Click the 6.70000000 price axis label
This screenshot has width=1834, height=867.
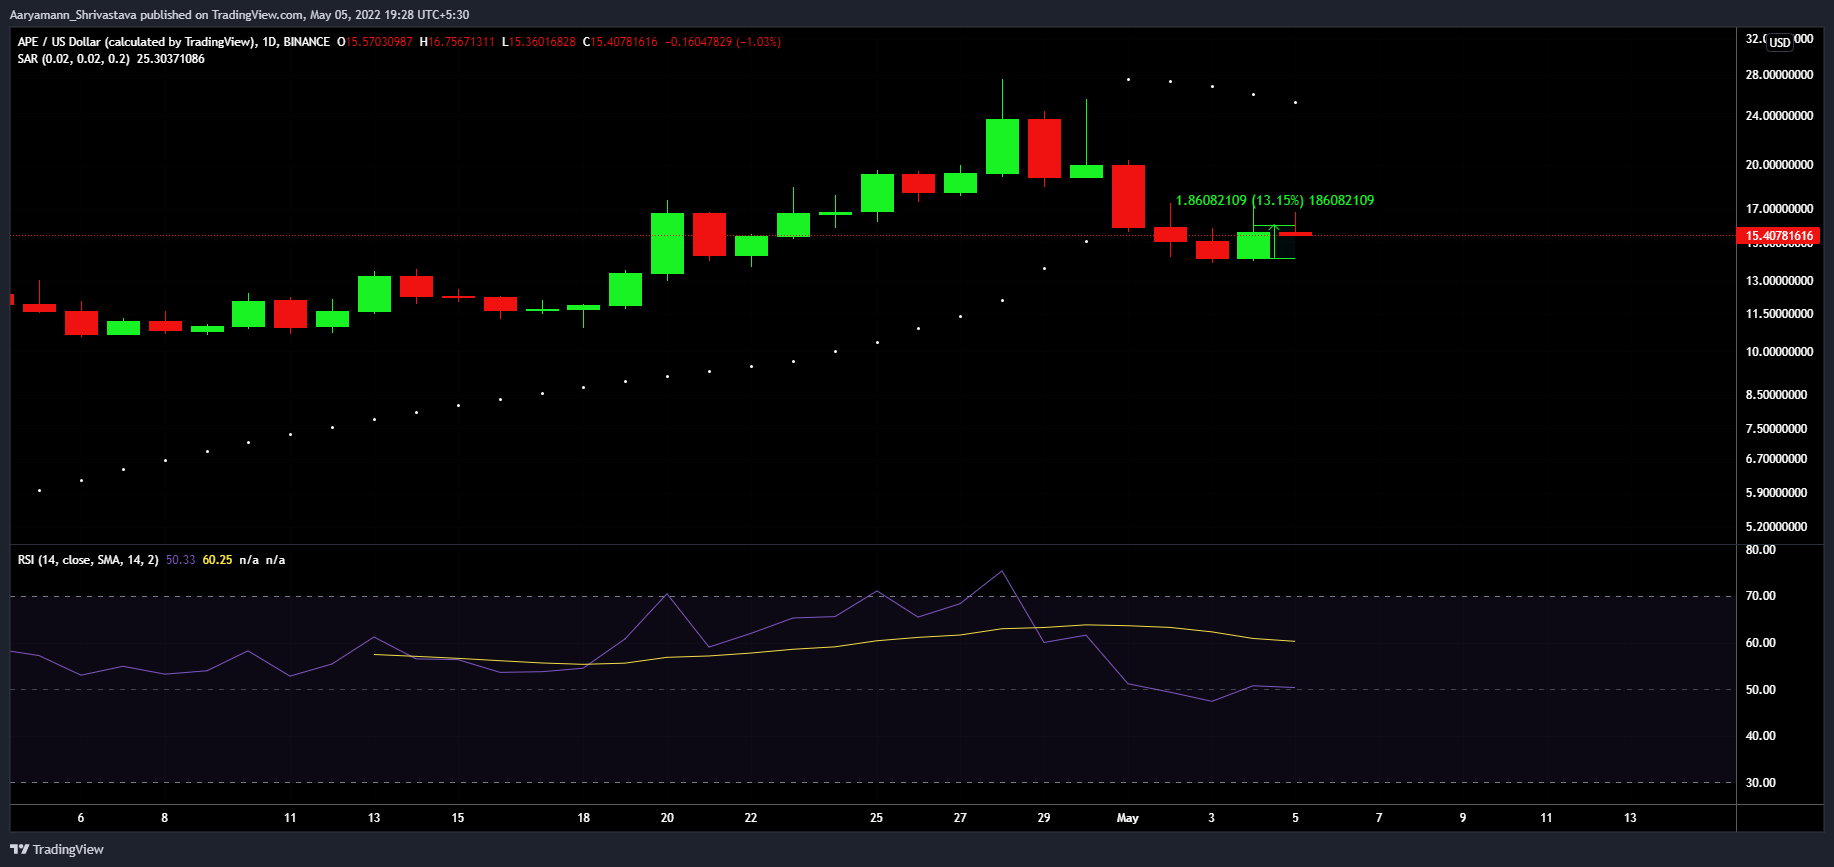pos(1776,459)
